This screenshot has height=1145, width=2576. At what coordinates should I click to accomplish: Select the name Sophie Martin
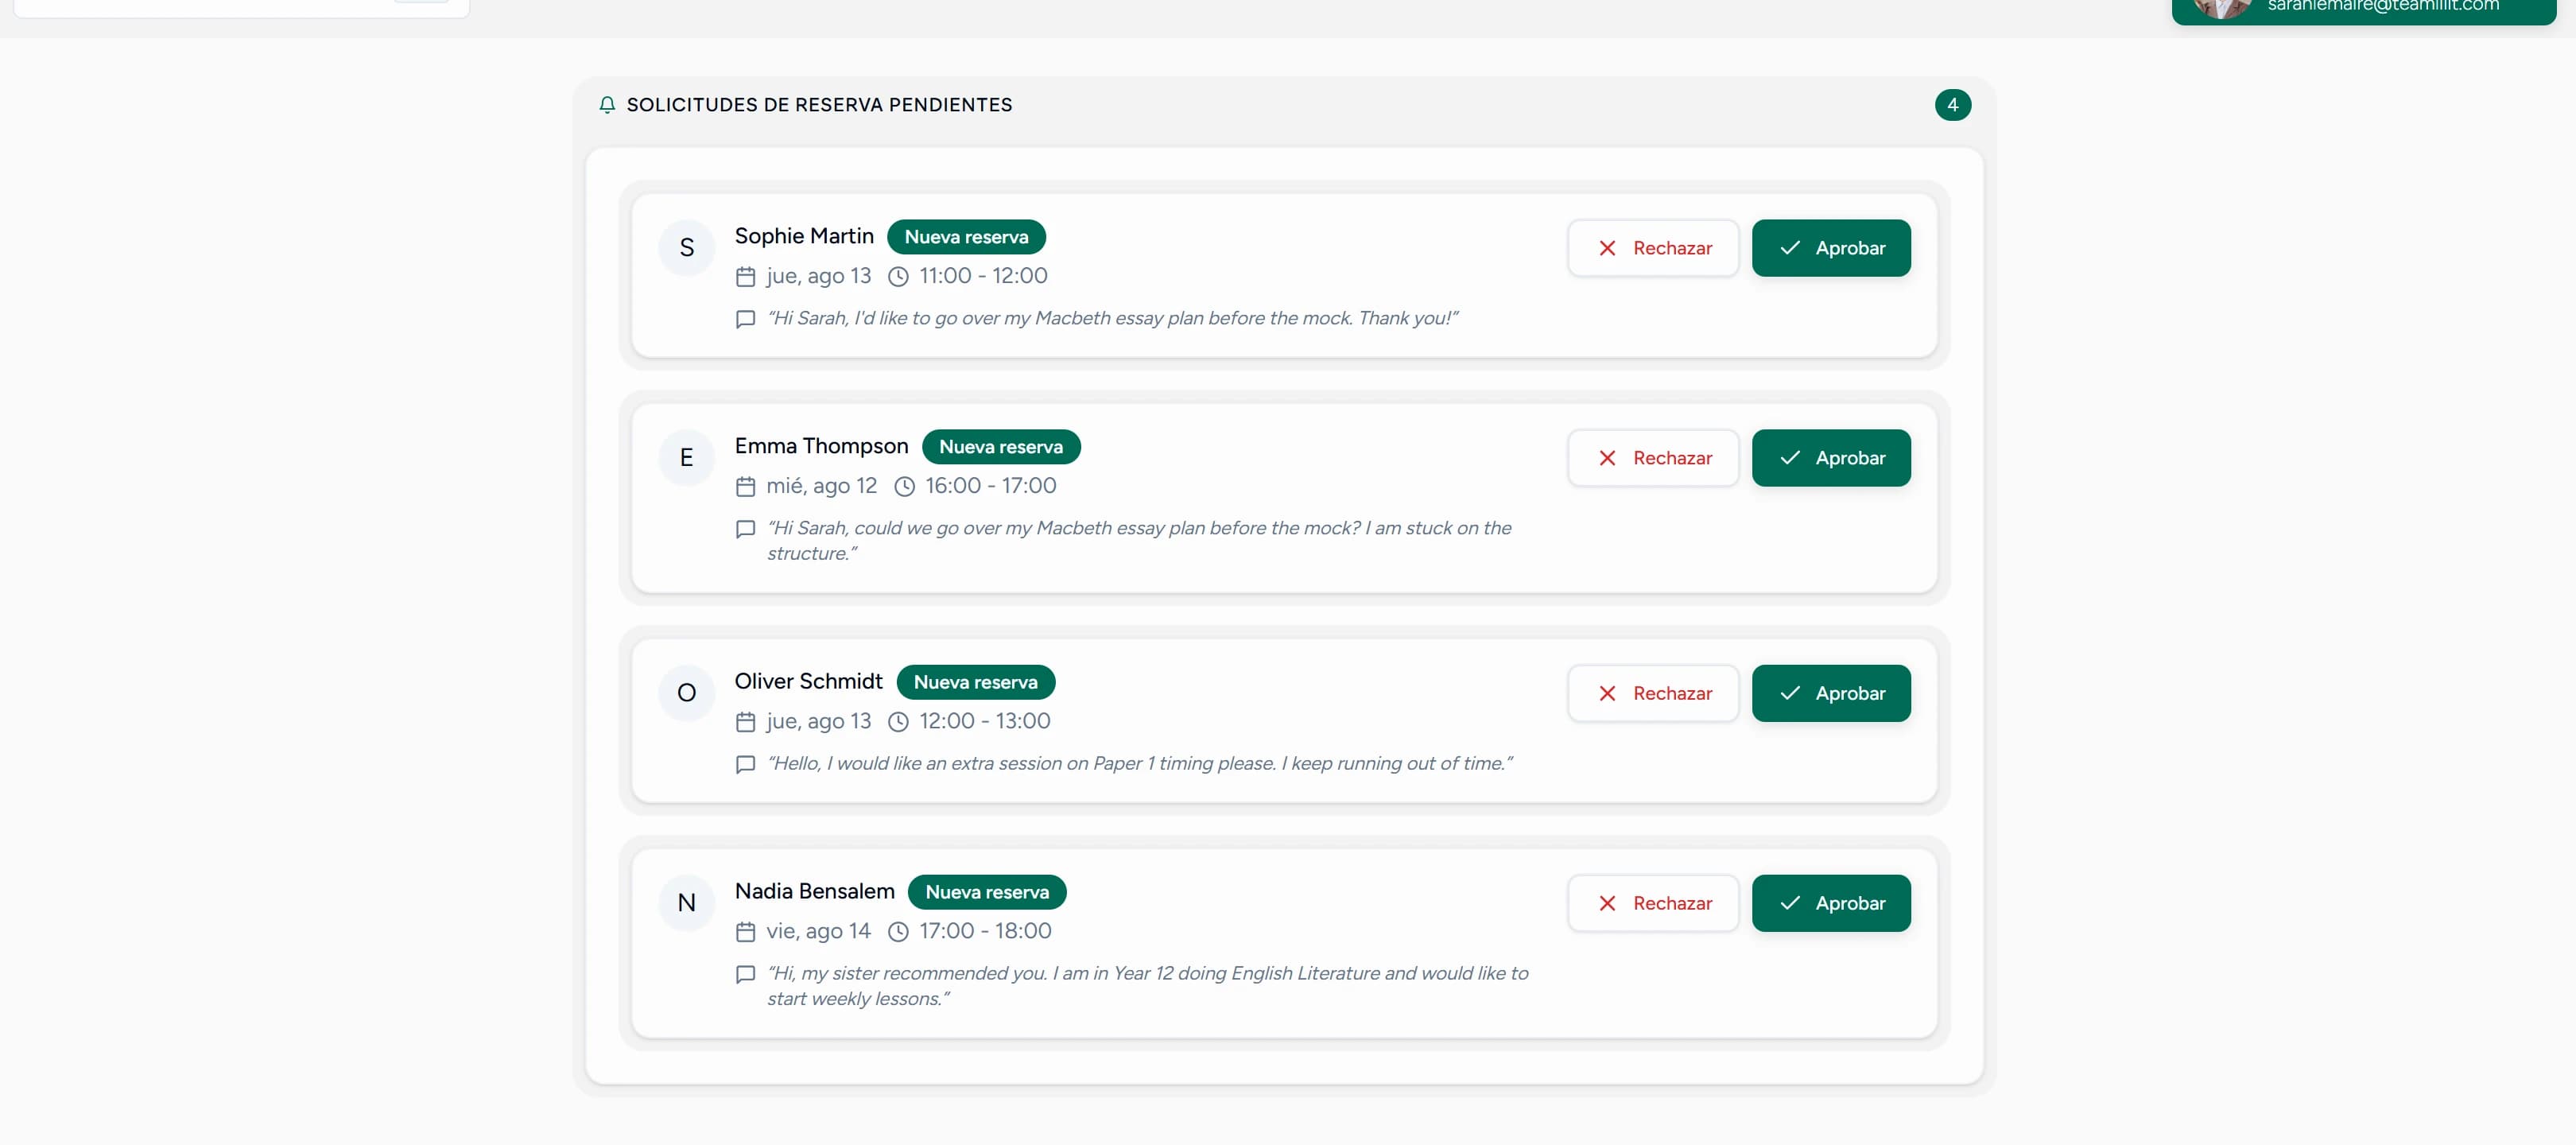pyautogui.click(x=804, y=236)
